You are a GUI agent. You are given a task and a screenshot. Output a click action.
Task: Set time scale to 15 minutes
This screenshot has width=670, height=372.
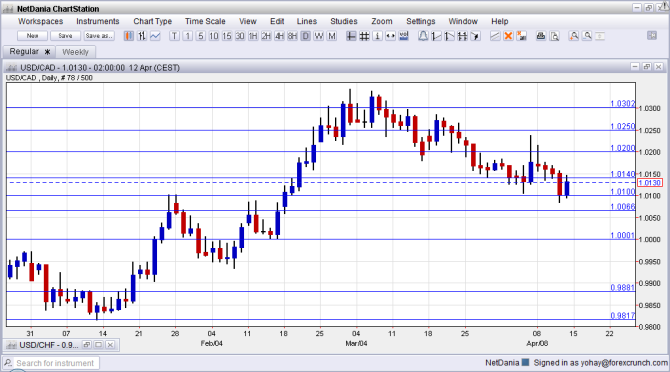[227, 36]
